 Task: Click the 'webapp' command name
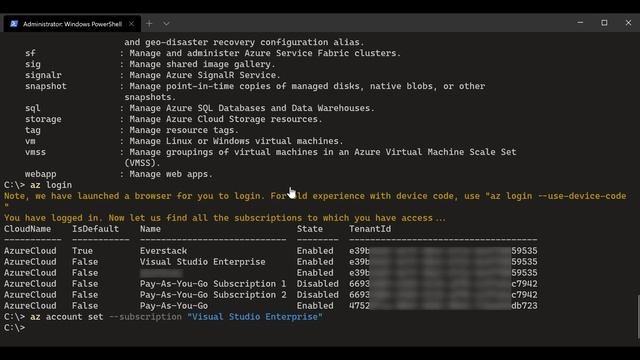point(40,174)
